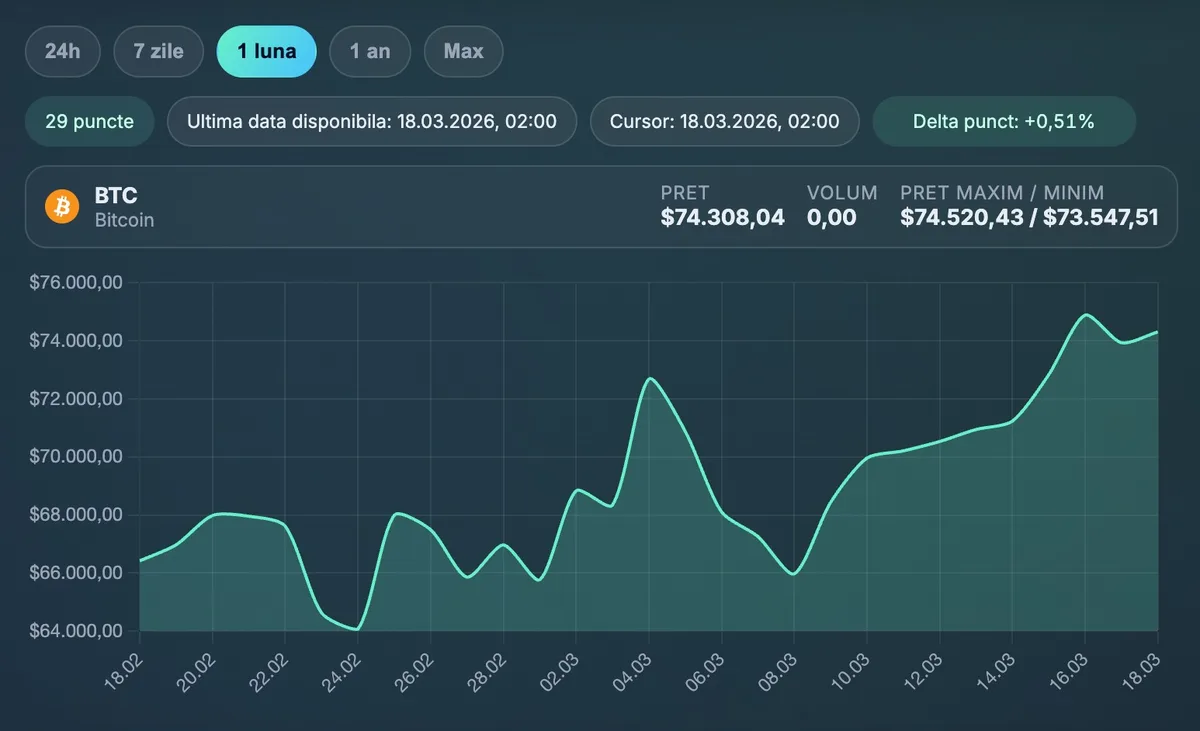The image size is (1200, 731).
Task: Click the $72.000,00 y-axis label
Action: coord(76,399)
